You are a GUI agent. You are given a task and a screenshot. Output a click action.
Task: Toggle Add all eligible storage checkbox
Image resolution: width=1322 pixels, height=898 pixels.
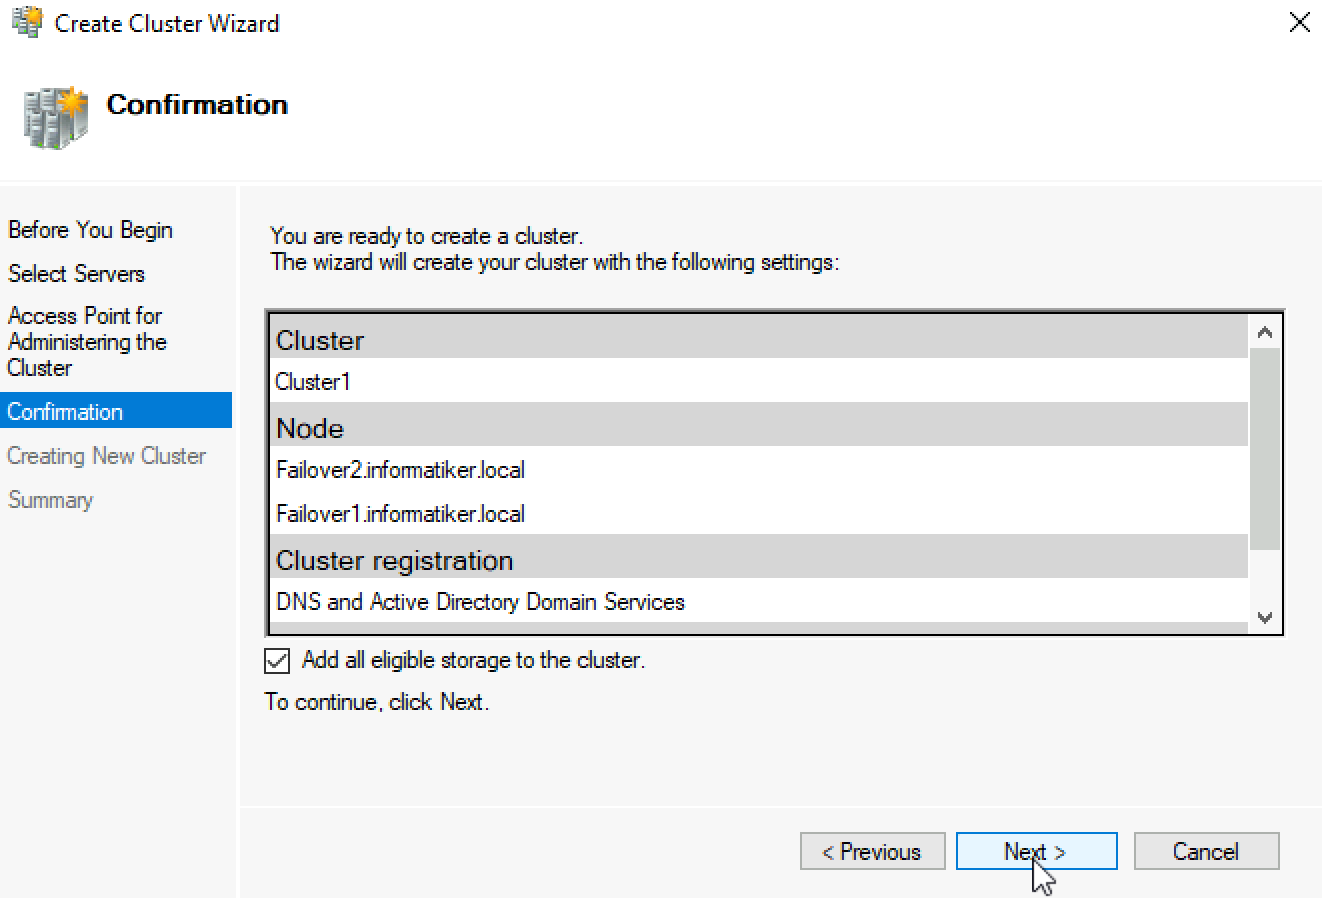pos(277,661)
